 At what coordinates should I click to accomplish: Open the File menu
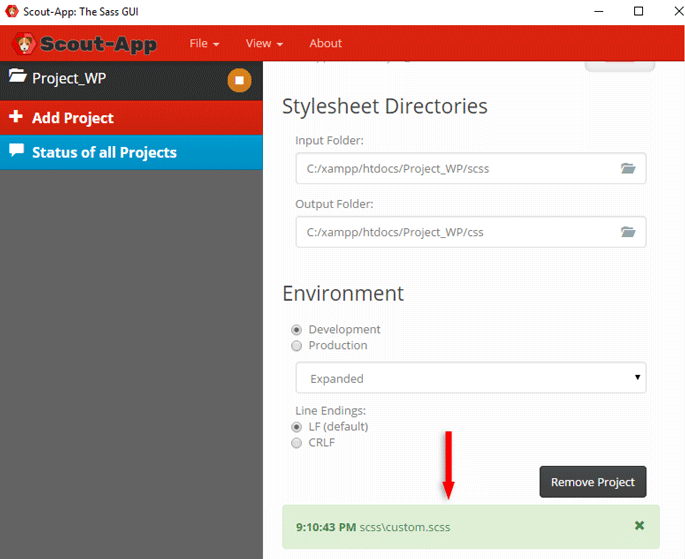[204, 43]
